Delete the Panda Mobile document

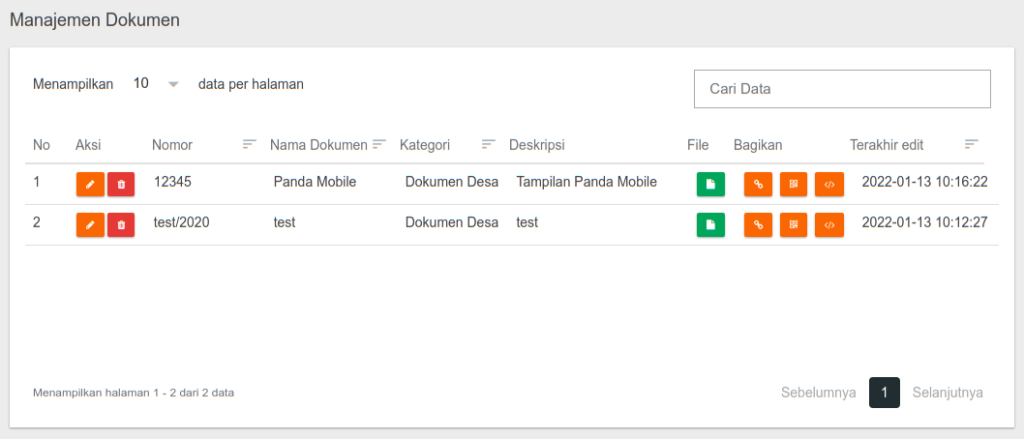[121, 184]
